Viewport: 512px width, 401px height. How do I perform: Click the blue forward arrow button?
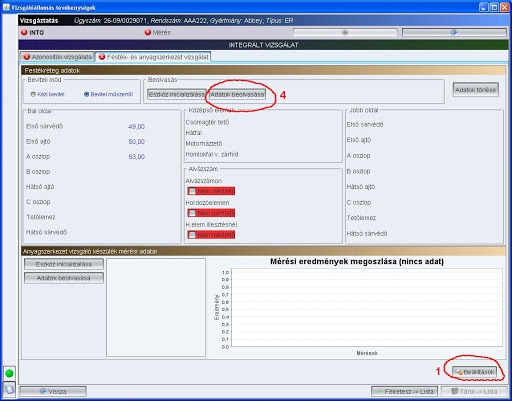[x=454, y=32]
